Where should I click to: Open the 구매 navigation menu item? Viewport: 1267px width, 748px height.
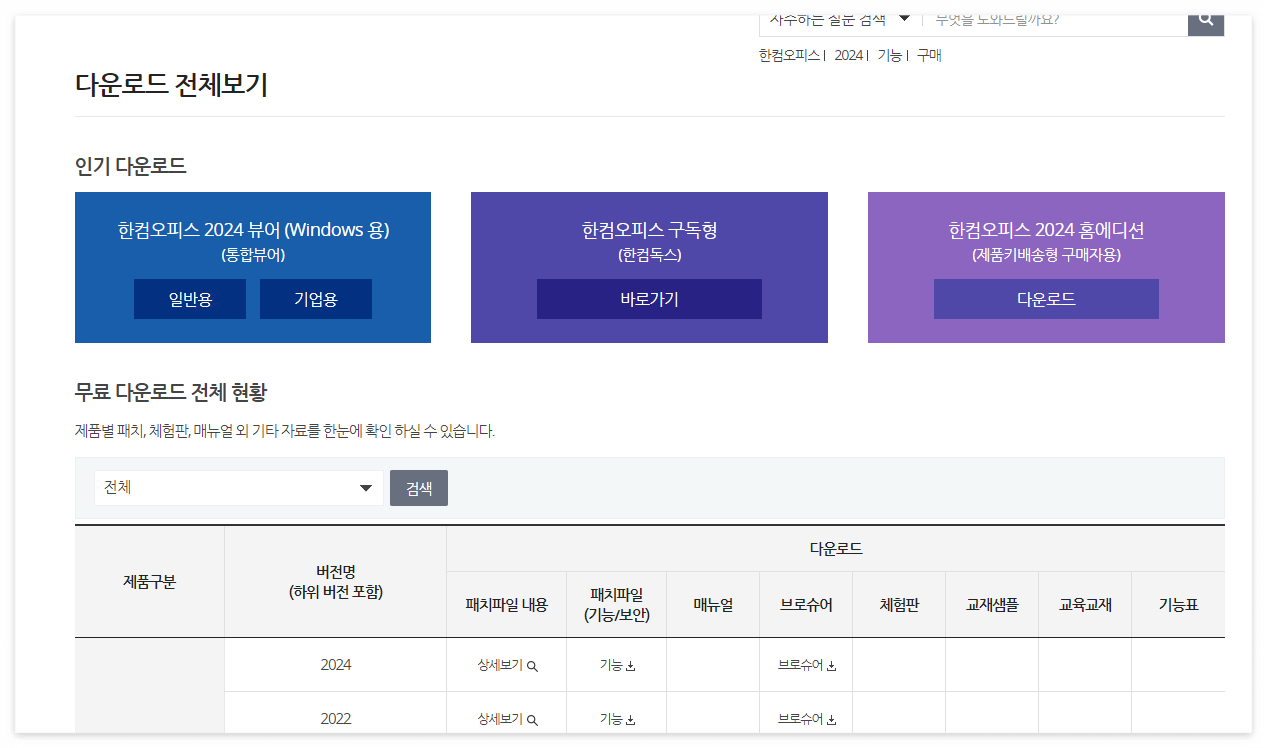pos(927,55)
